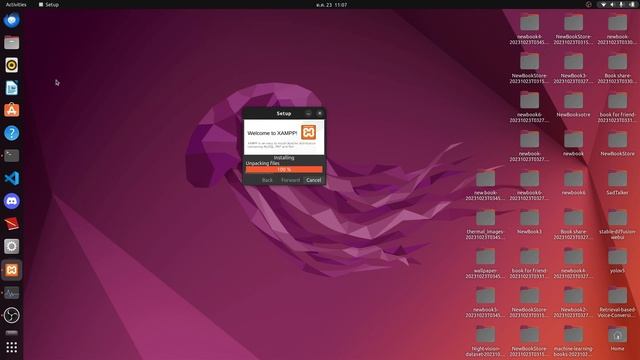Launch OBS Studio from the dock
Viewport: 640px width, 360px height.
11,315
